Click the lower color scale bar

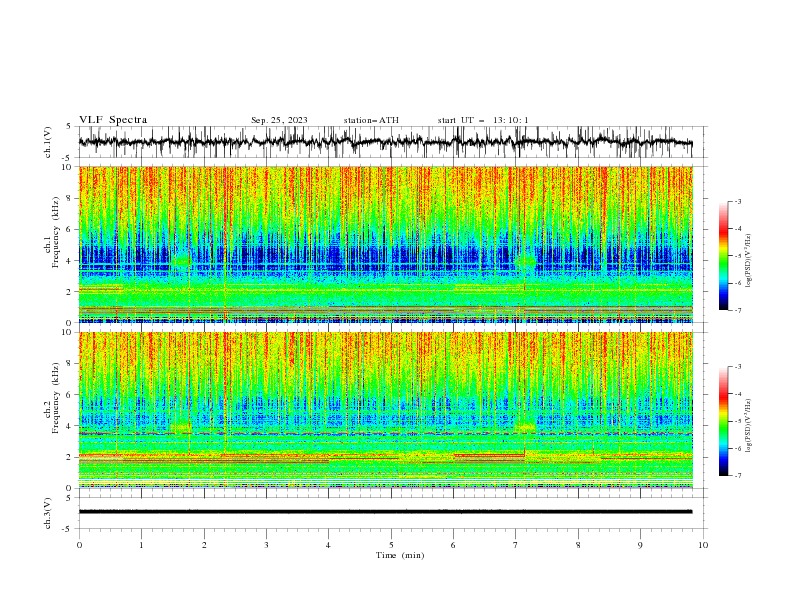724,421
